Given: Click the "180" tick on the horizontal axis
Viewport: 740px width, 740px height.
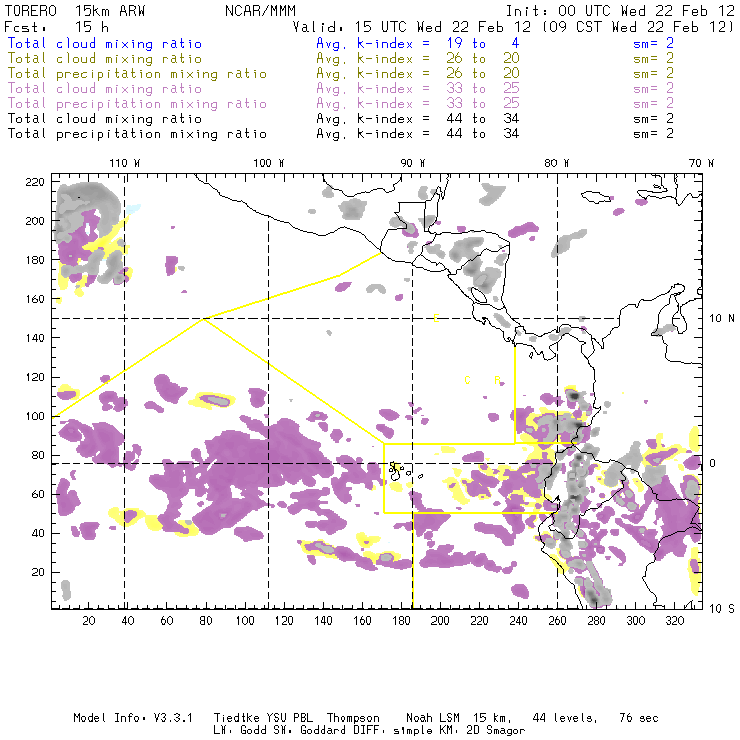Looking at the screenshot, I should 401,621.
